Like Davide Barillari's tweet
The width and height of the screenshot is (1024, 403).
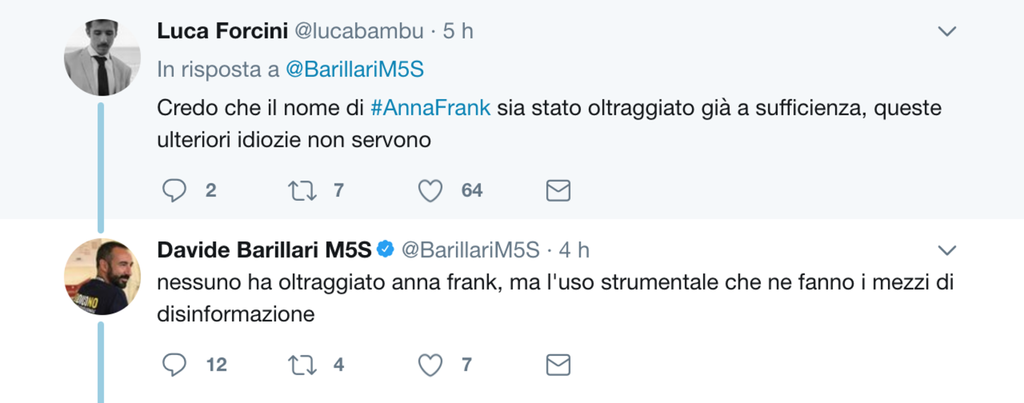tap(430, 365)
